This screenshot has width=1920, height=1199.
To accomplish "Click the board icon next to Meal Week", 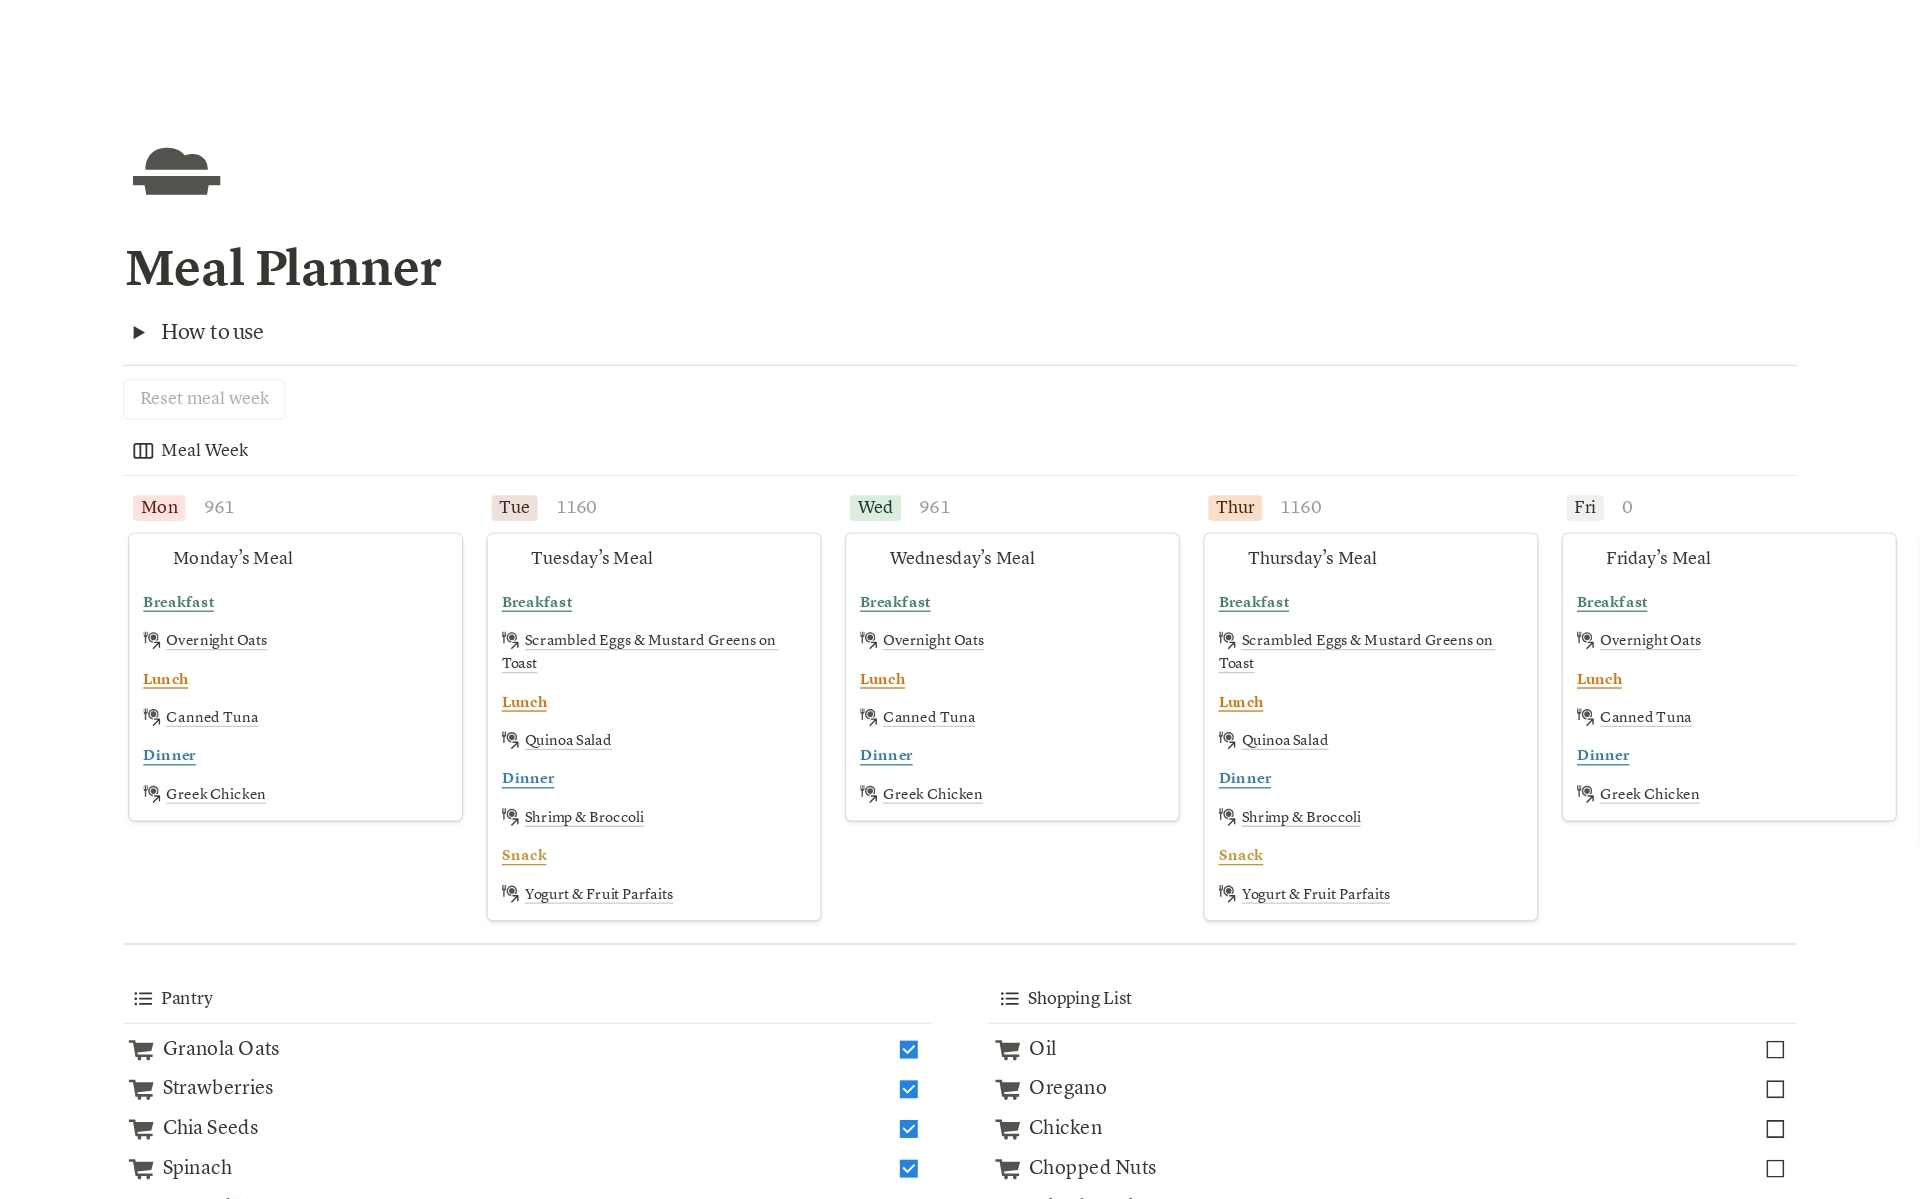I will point(142,450).
